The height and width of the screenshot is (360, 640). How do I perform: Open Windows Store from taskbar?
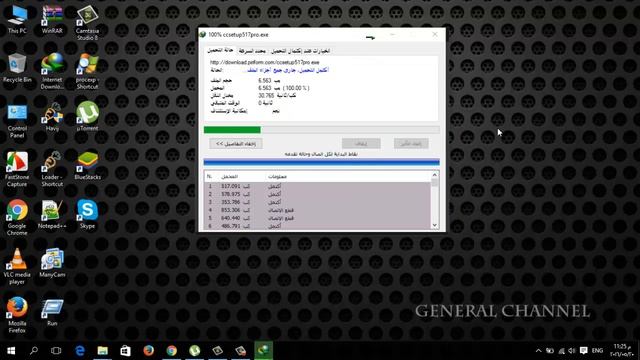pos(125,351)
